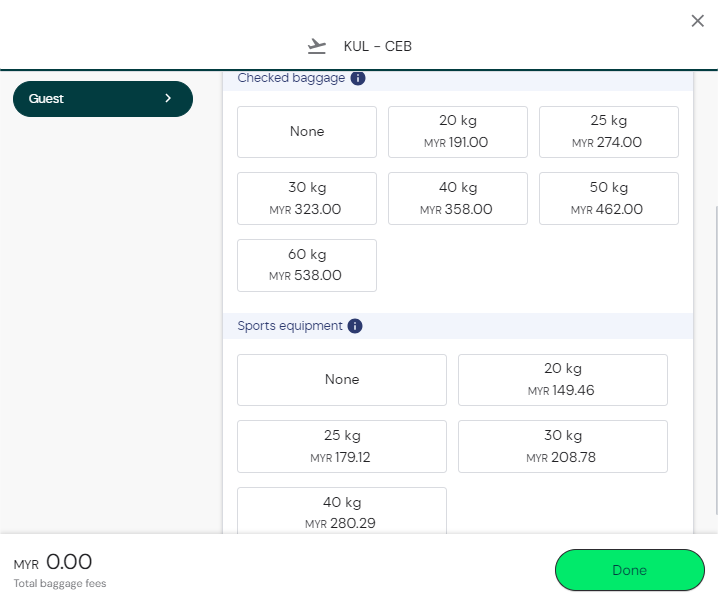
Task: Click the flight landing icon beside KUL - CEB
Action: click(317, 46)
